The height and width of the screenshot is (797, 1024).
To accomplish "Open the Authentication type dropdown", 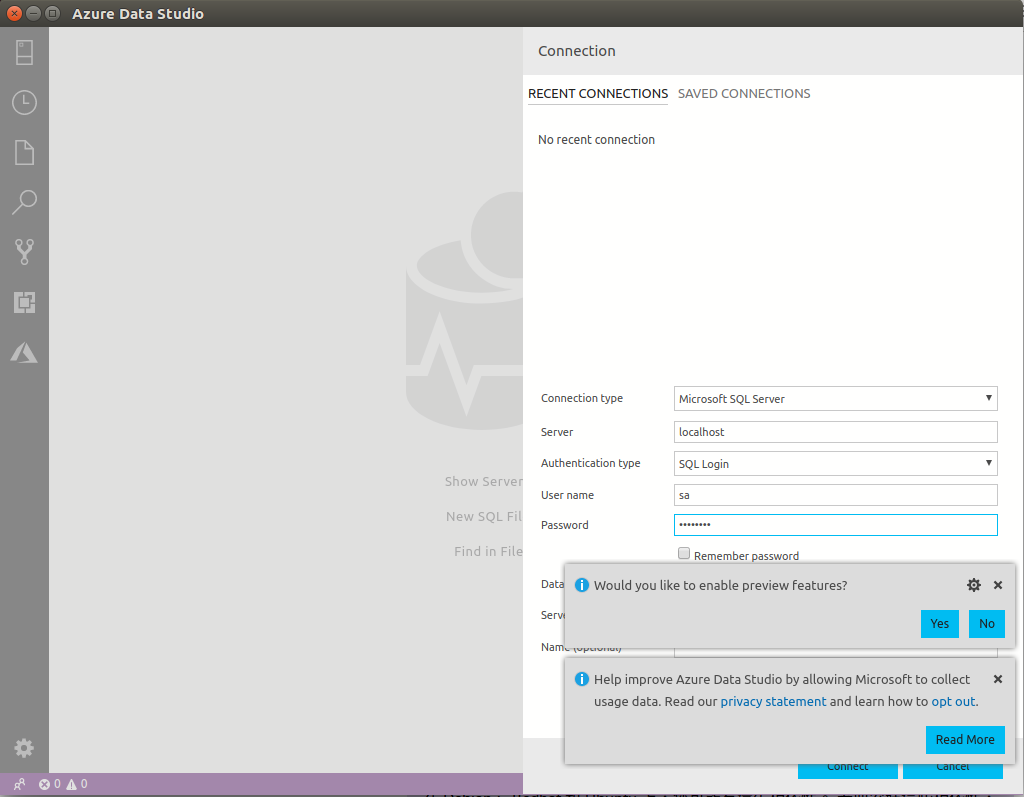I will (835, 463).
